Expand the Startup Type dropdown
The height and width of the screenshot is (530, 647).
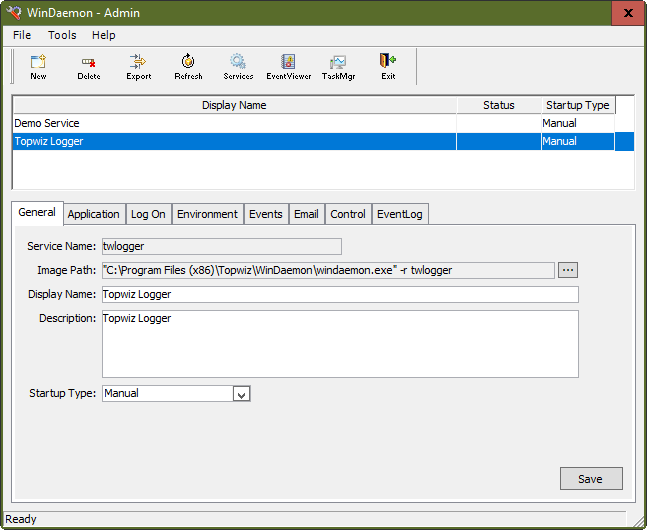(x=241, y=394)
